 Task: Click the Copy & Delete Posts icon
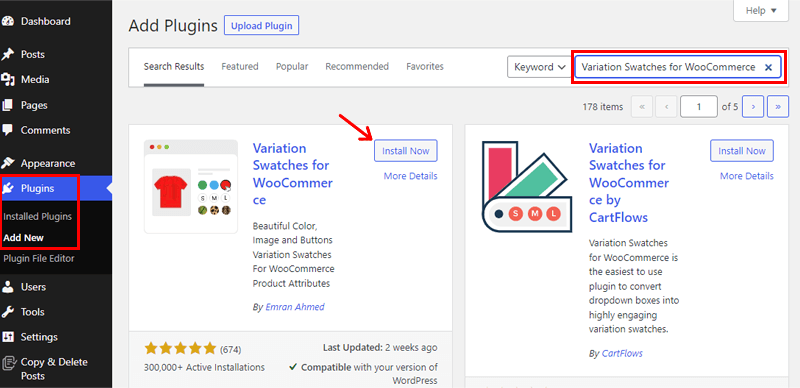point(8,363)
